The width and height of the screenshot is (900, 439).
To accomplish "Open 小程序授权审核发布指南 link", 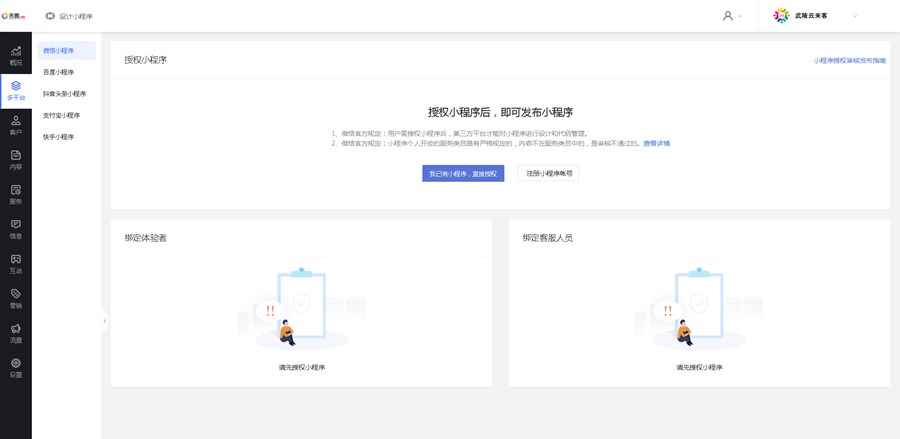I will [849, 61].
